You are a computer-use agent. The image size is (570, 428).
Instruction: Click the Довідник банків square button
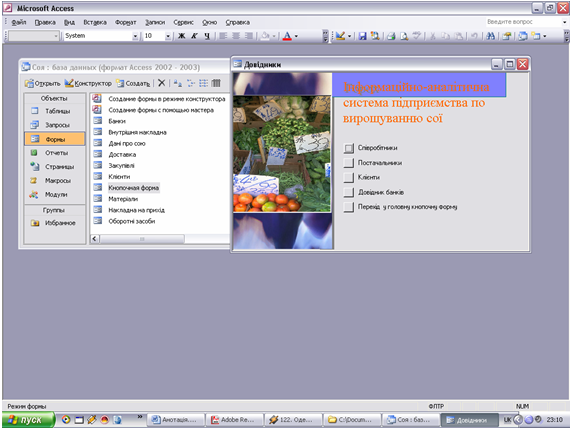tap(349, 192)
